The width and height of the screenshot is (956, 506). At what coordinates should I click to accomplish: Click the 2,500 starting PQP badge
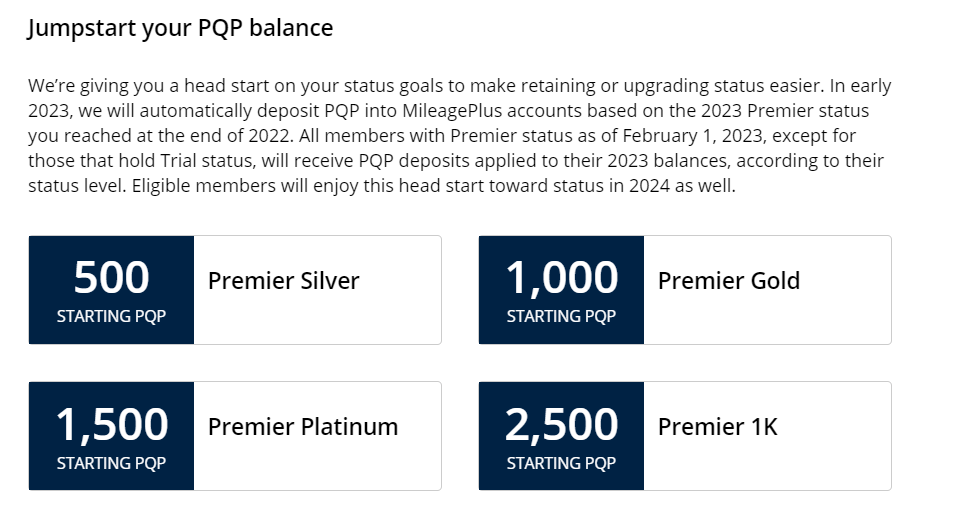562,436
